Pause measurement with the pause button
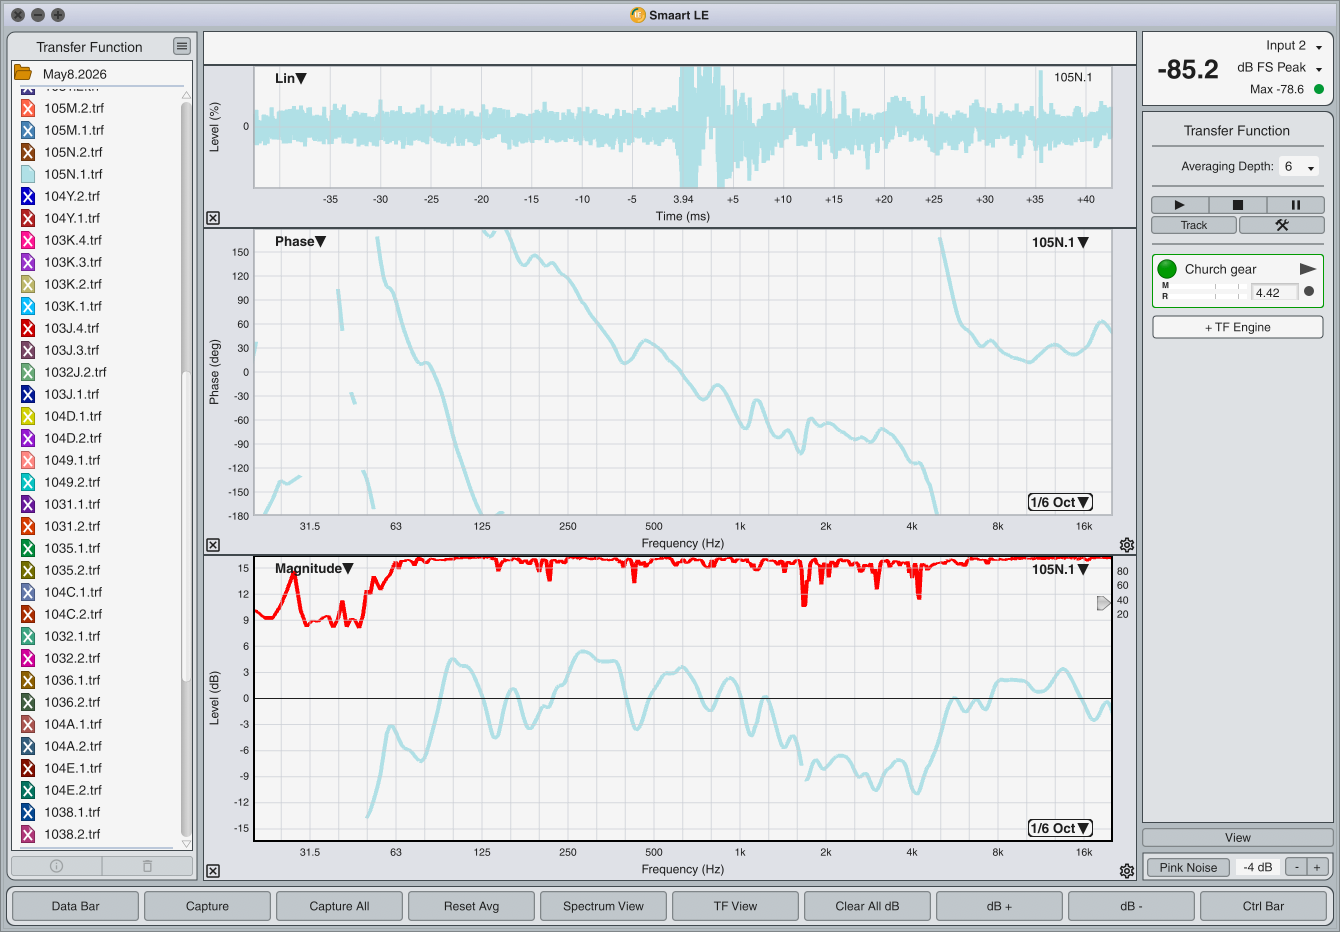Screen dimensions: 1340x932 pyautogui.click(x=1295, y=204)
